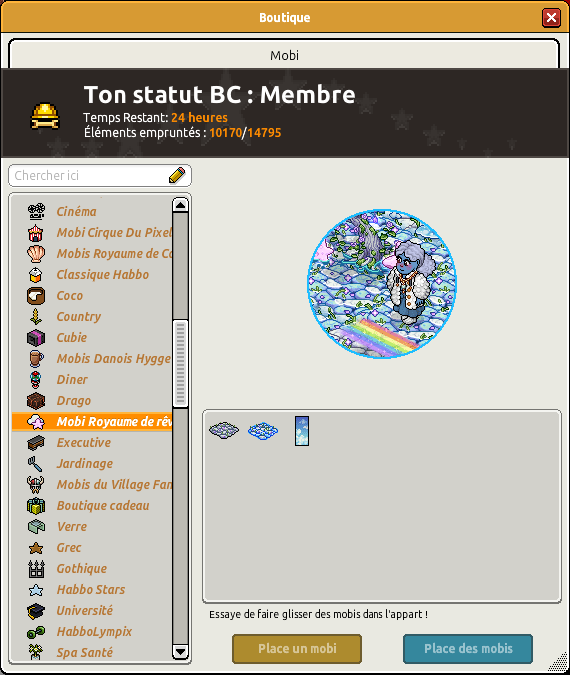The width and height of the screenshot is (570, 675).
Task: Click the category list scrollbar thumb
Action: tap(180, 363)
